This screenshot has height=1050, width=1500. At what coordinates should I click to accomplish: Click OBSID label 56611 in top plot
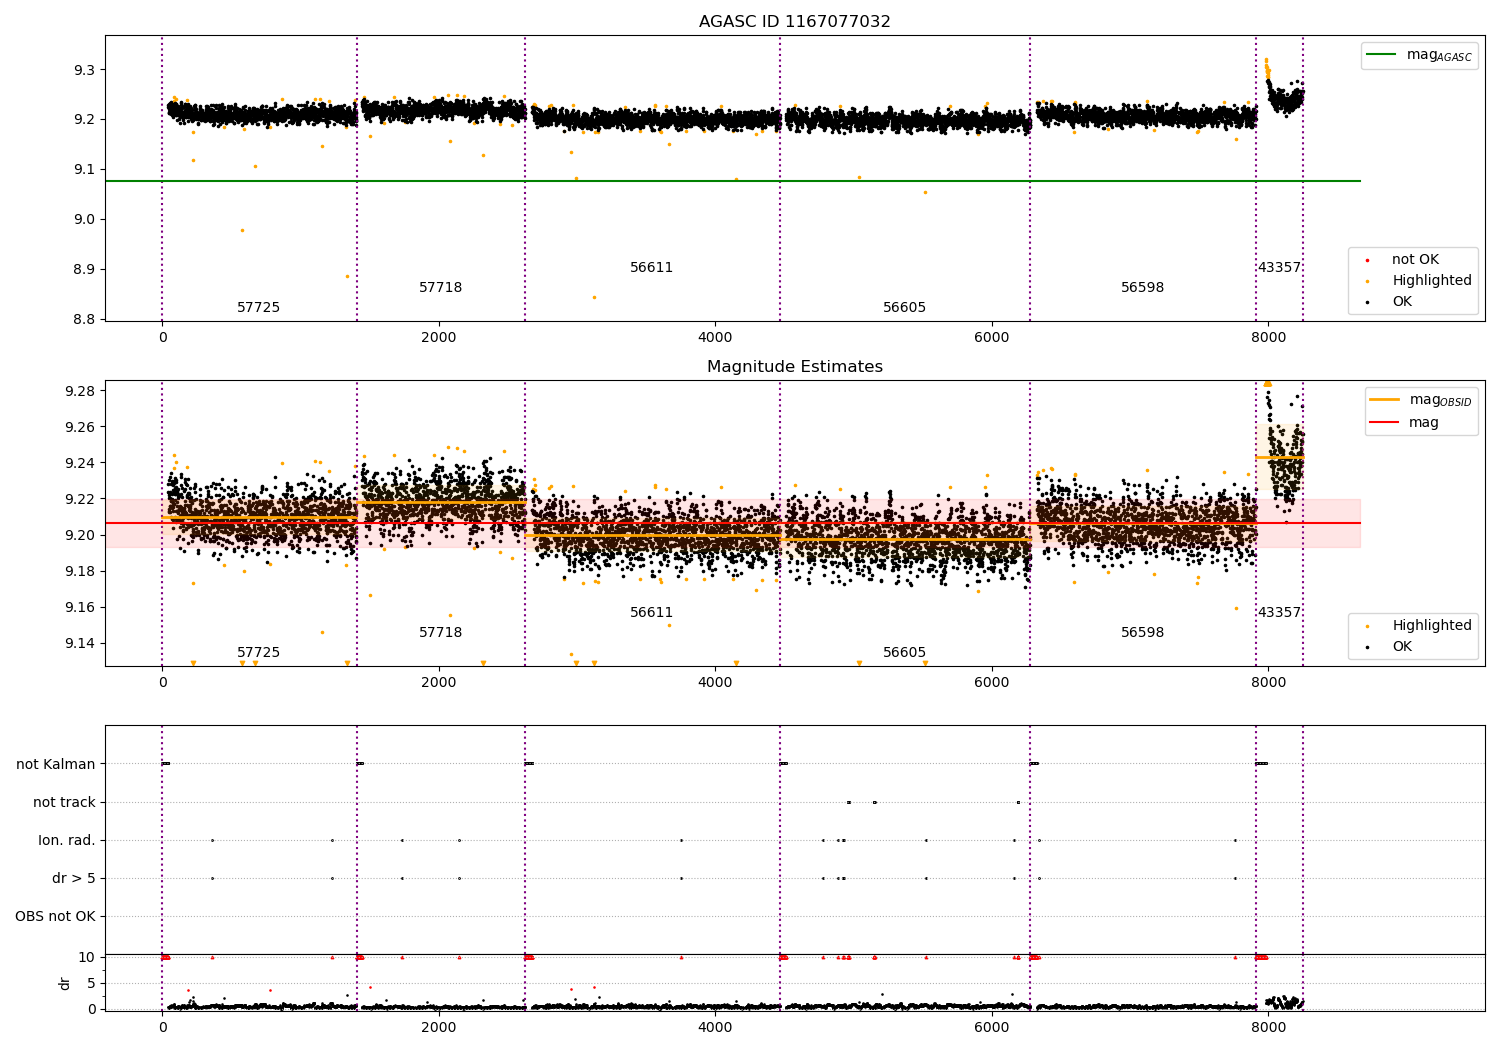[x=651, y=268]
